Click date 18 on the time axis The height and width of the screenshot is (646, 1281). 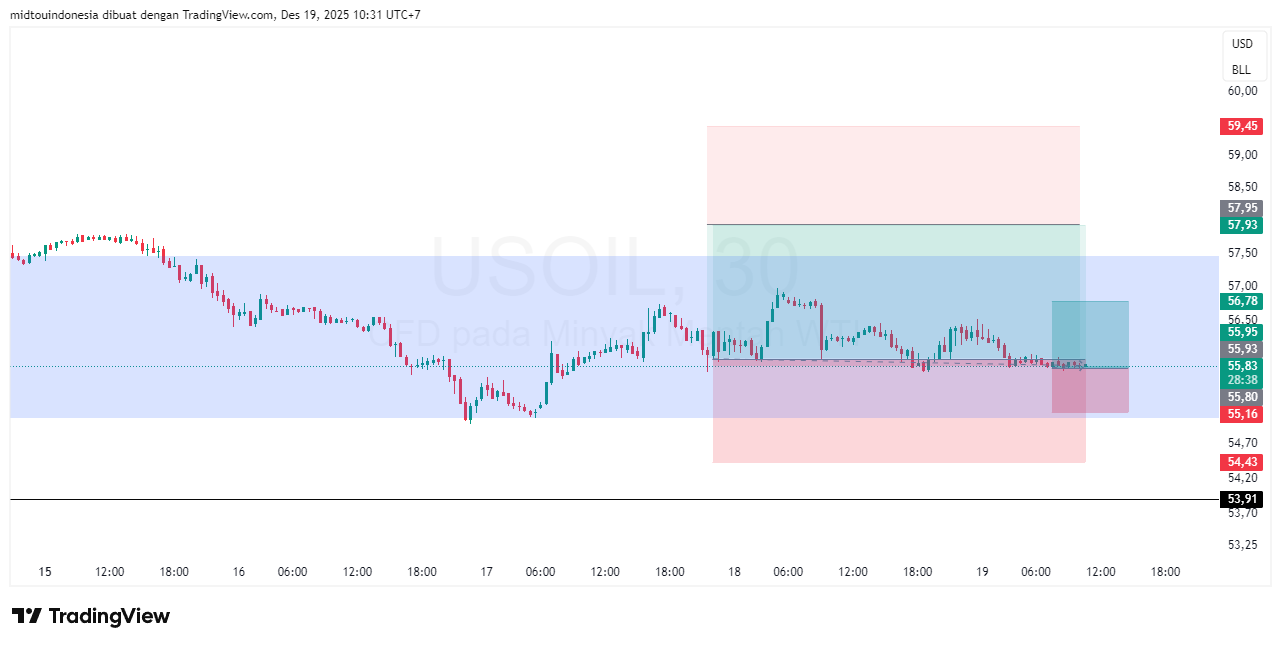(x=734, y=572)
